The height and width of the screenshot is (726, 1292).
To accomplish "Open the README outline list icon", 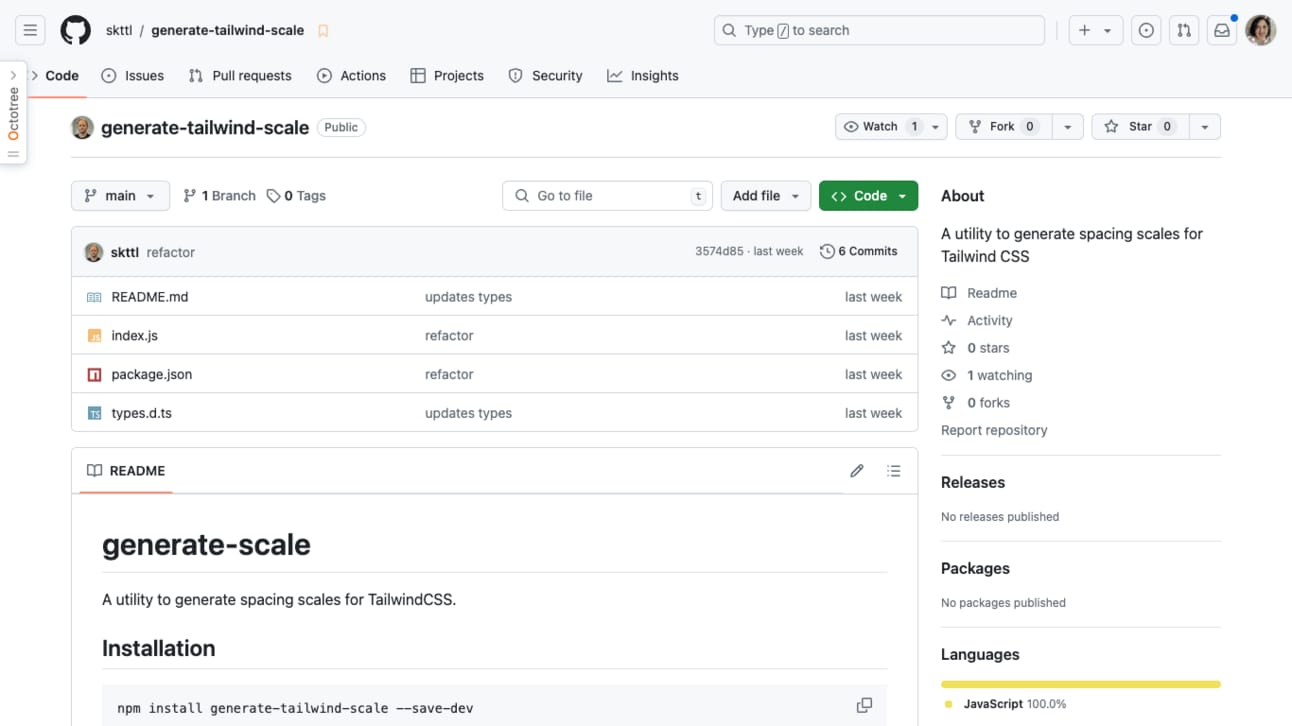I will click(894, 471).
